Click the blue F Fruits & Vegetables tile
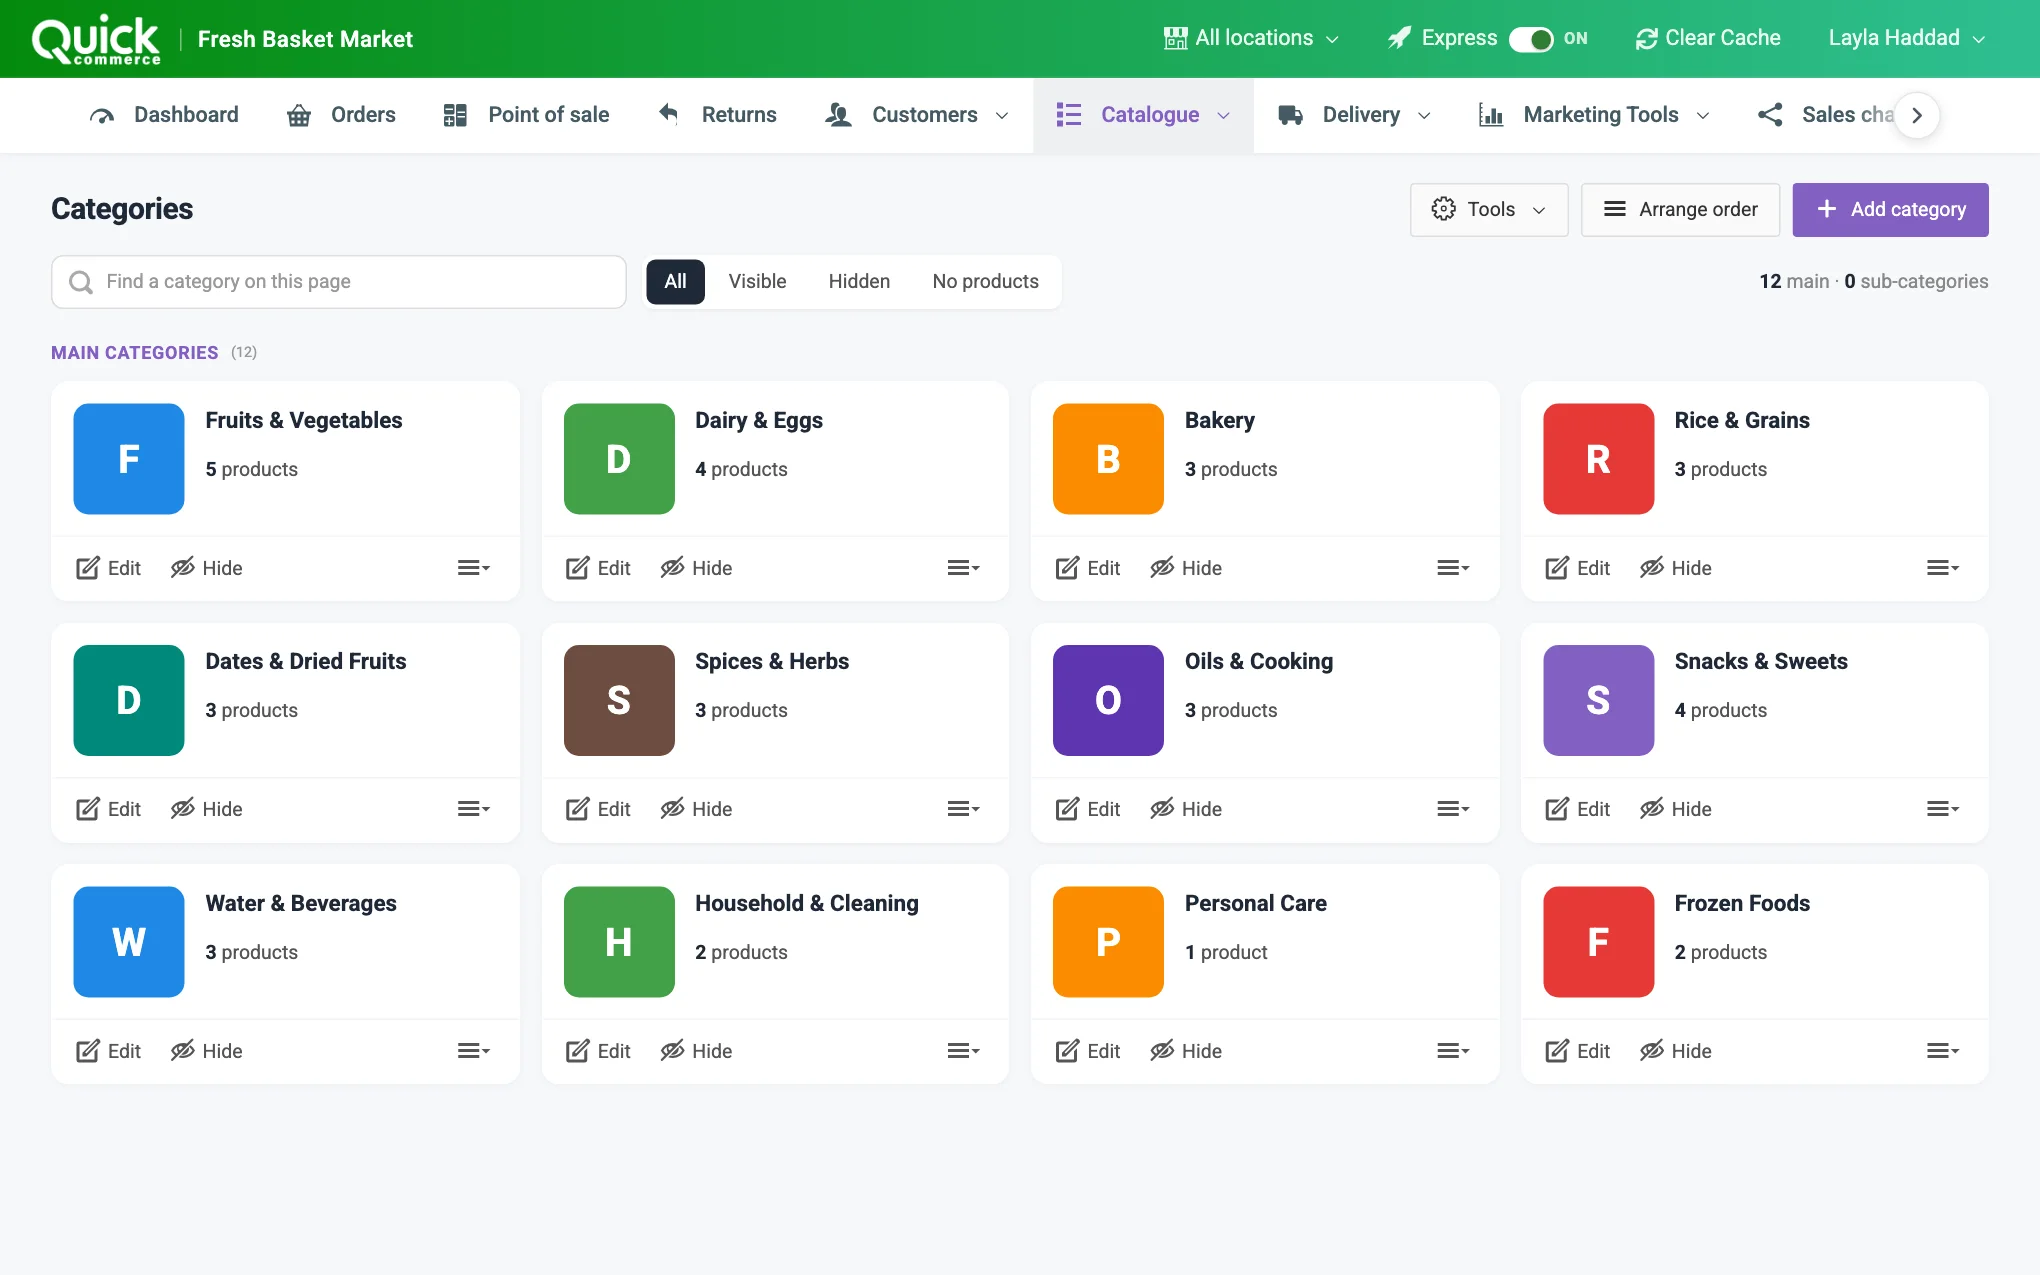The image size is (2040, 1275). click(129, 459)
